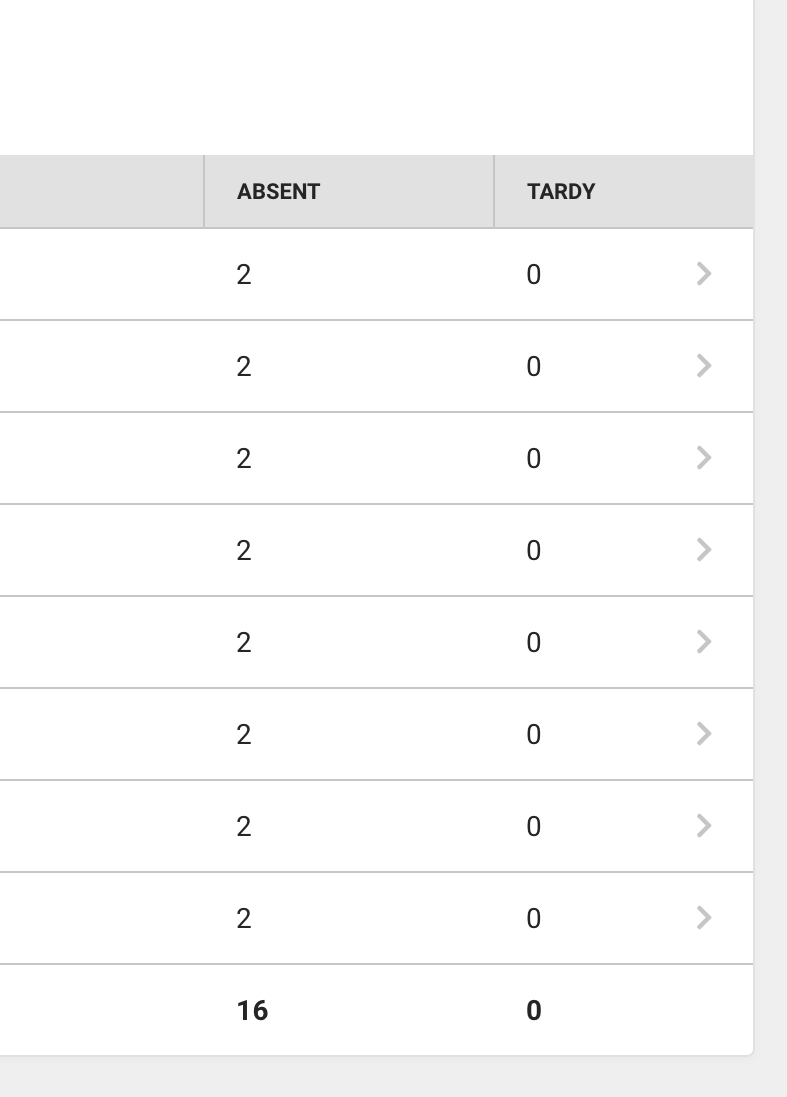787x1097 pixels.
Task: Open the third row's right chevron
Action: [x=704, y=458]
